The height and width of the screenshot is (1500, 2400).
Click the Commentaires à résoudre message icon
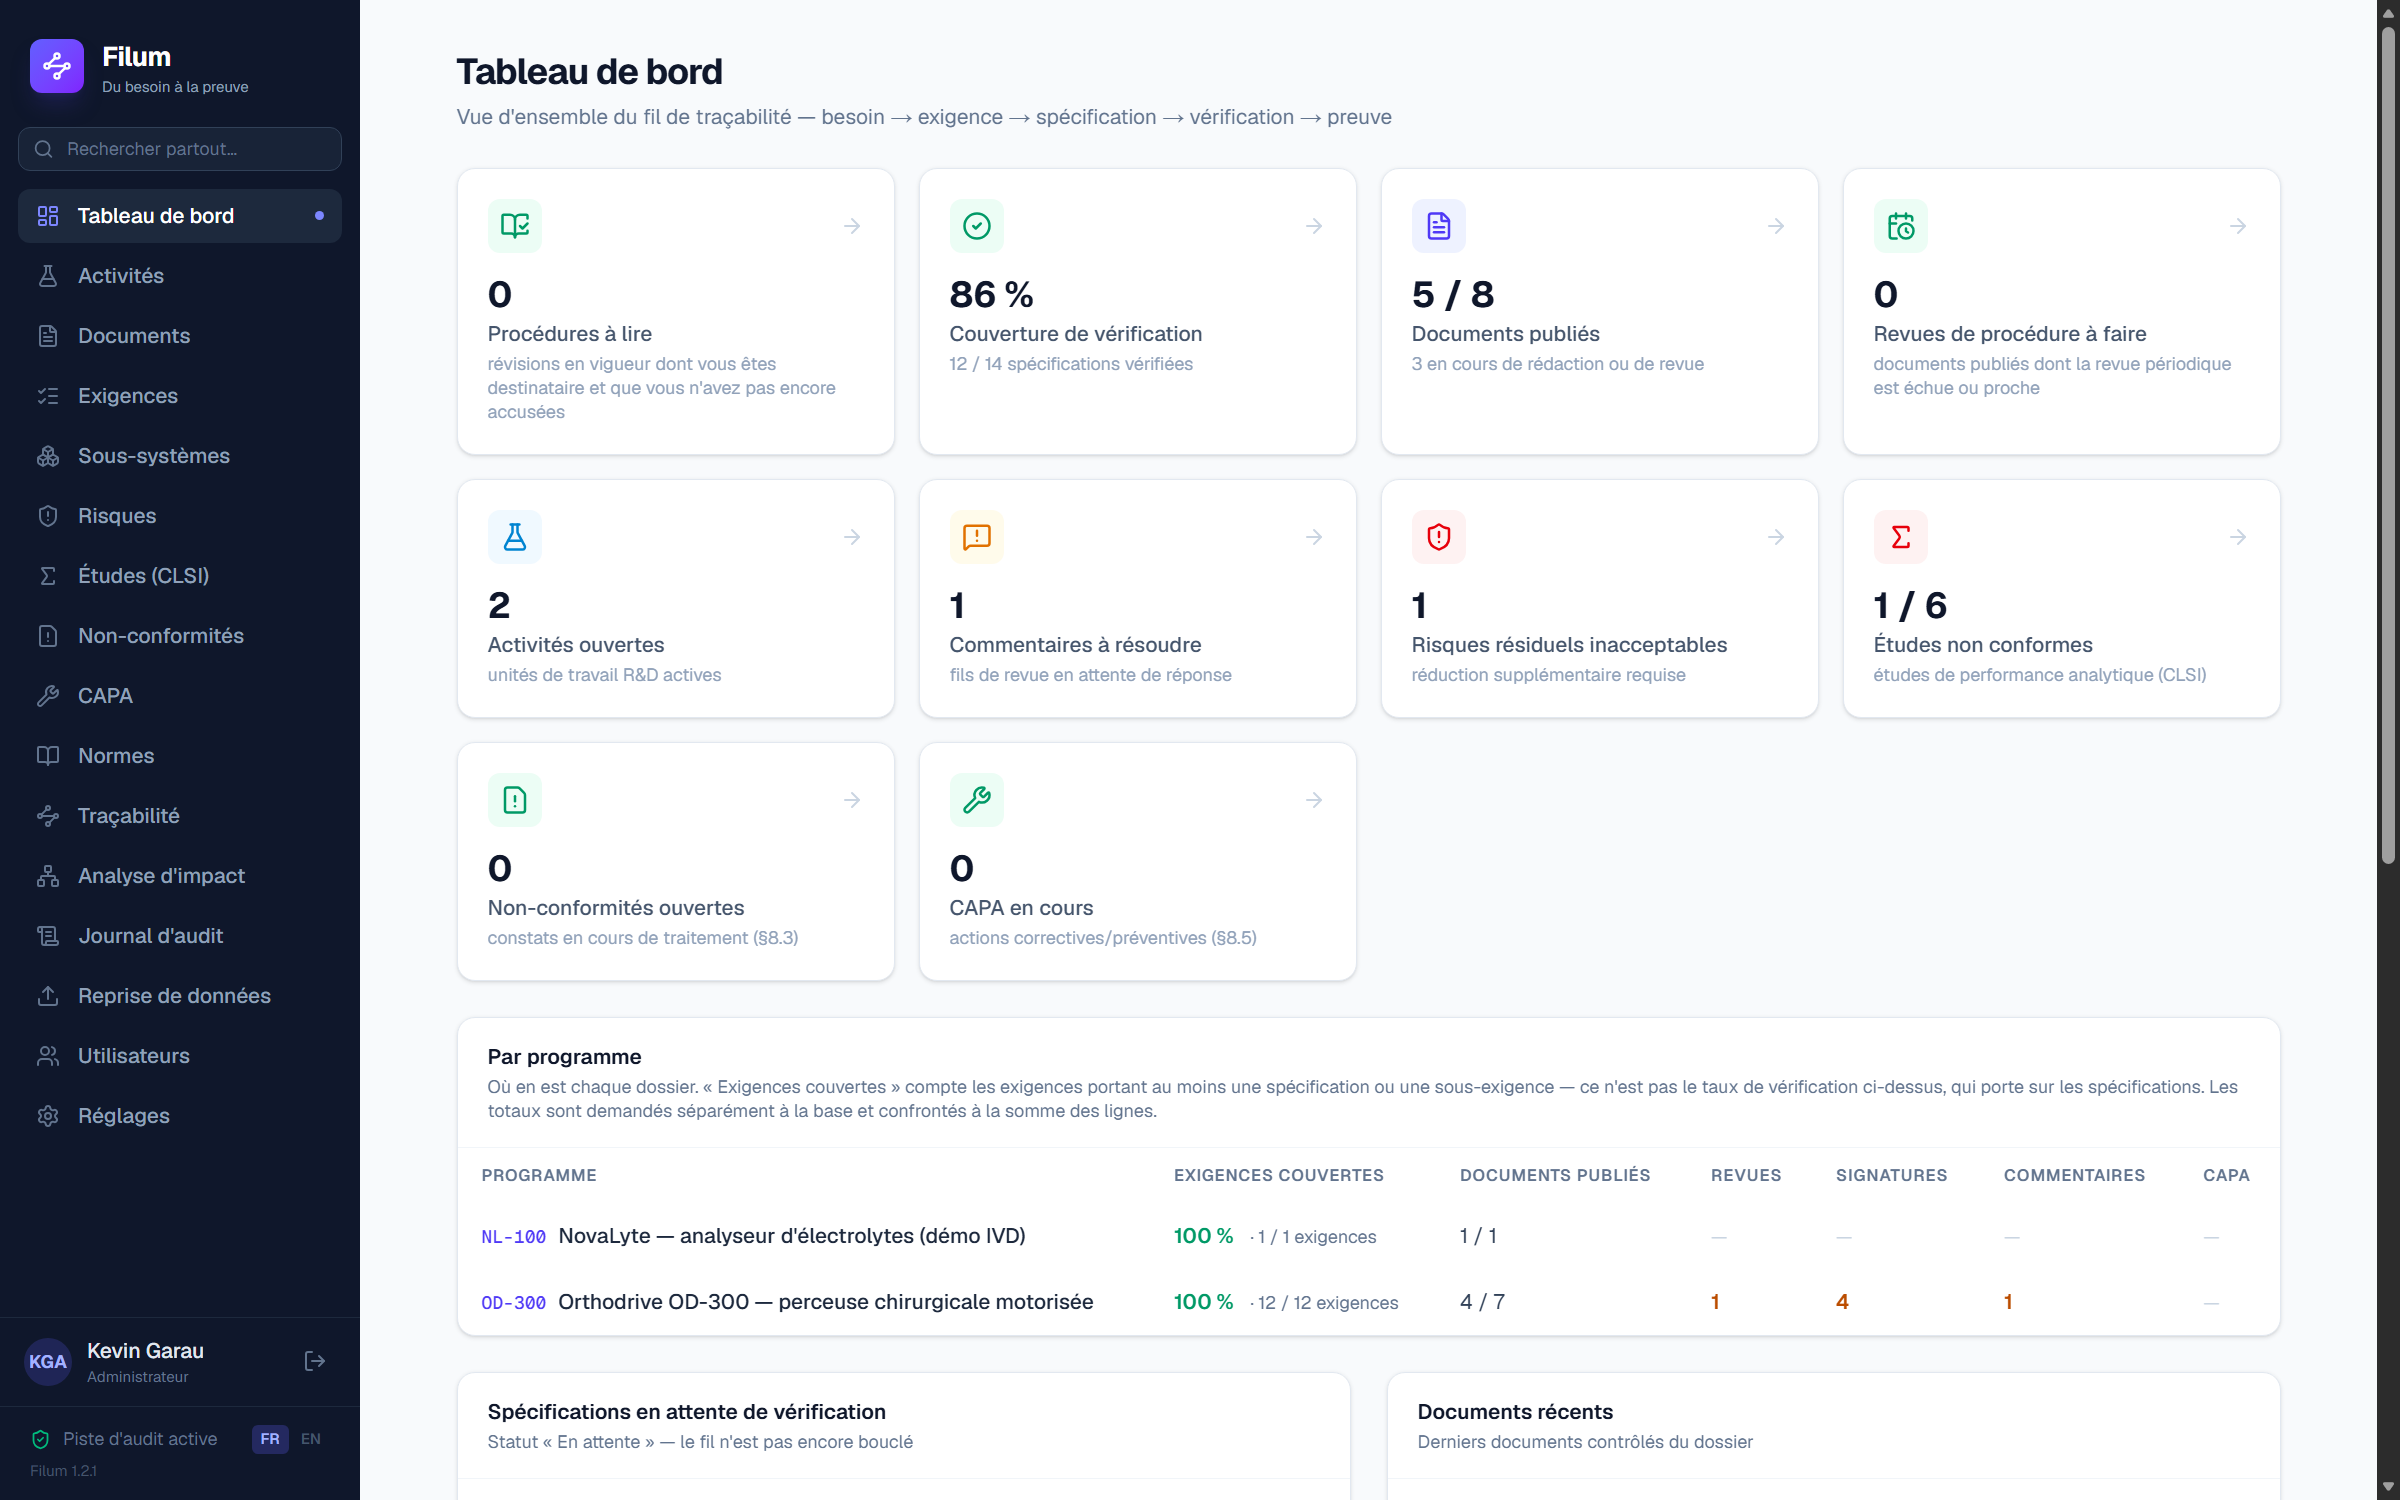(977, 537)
